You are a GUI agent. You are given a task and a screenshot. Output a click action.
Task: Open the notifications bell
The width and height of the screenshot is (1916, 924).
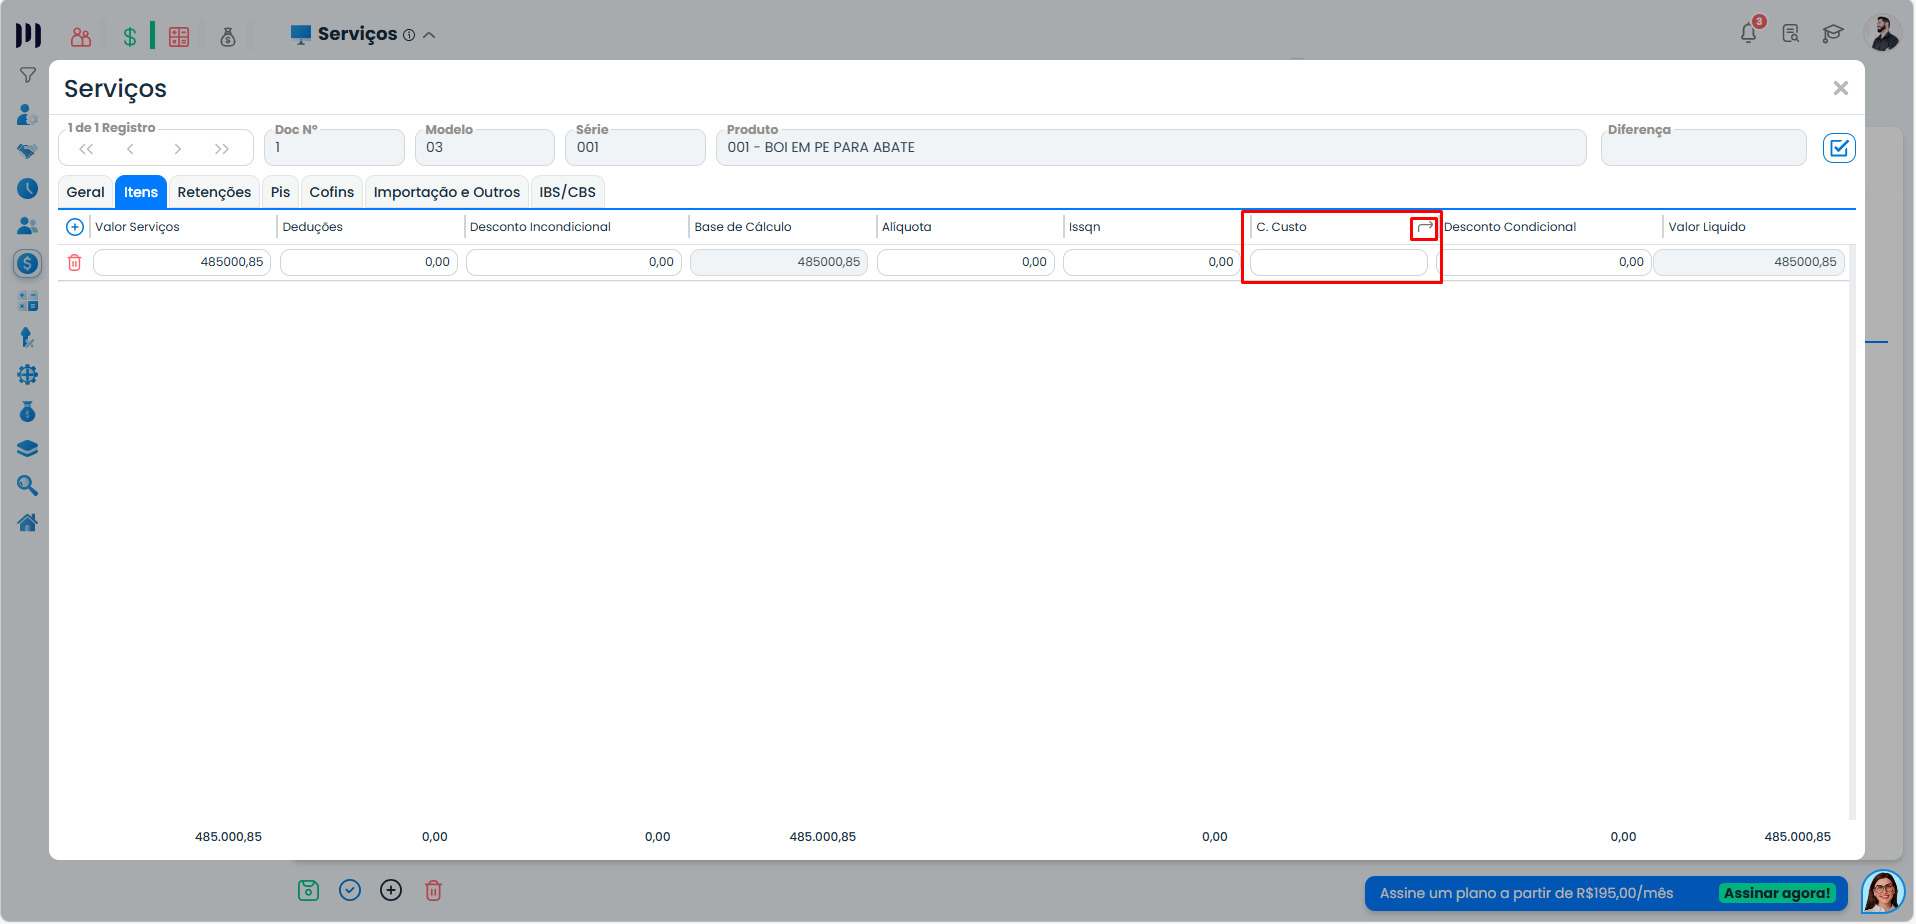pos(1749,33)
